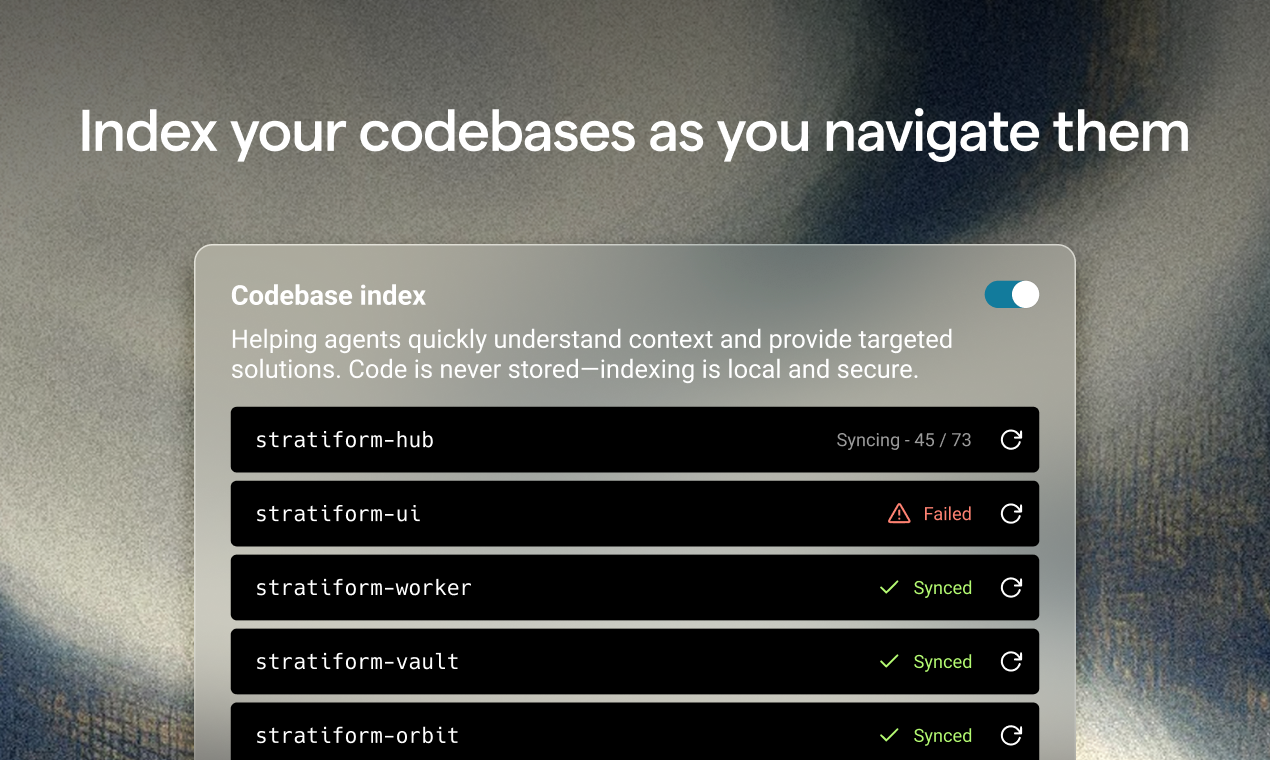Click the Synced label for stratiform-worker
Screen dimensions: 1270x760
[942, 588]
